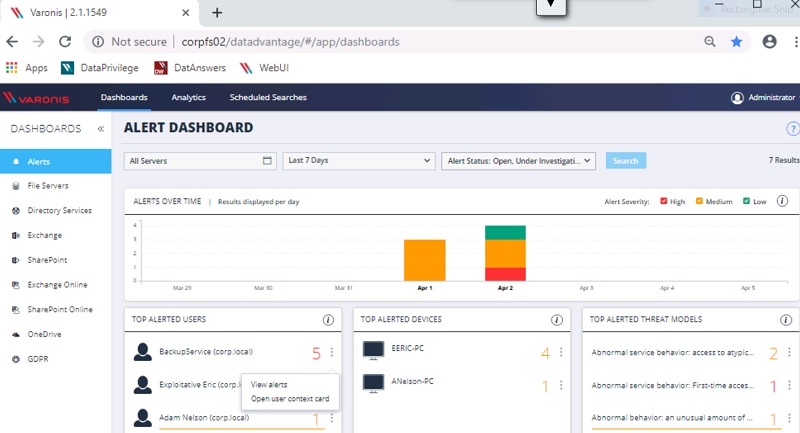The height and width of the screenshot is (433, 800).
Task: Close the Varonis browser tab
Action: click(186, 13)
